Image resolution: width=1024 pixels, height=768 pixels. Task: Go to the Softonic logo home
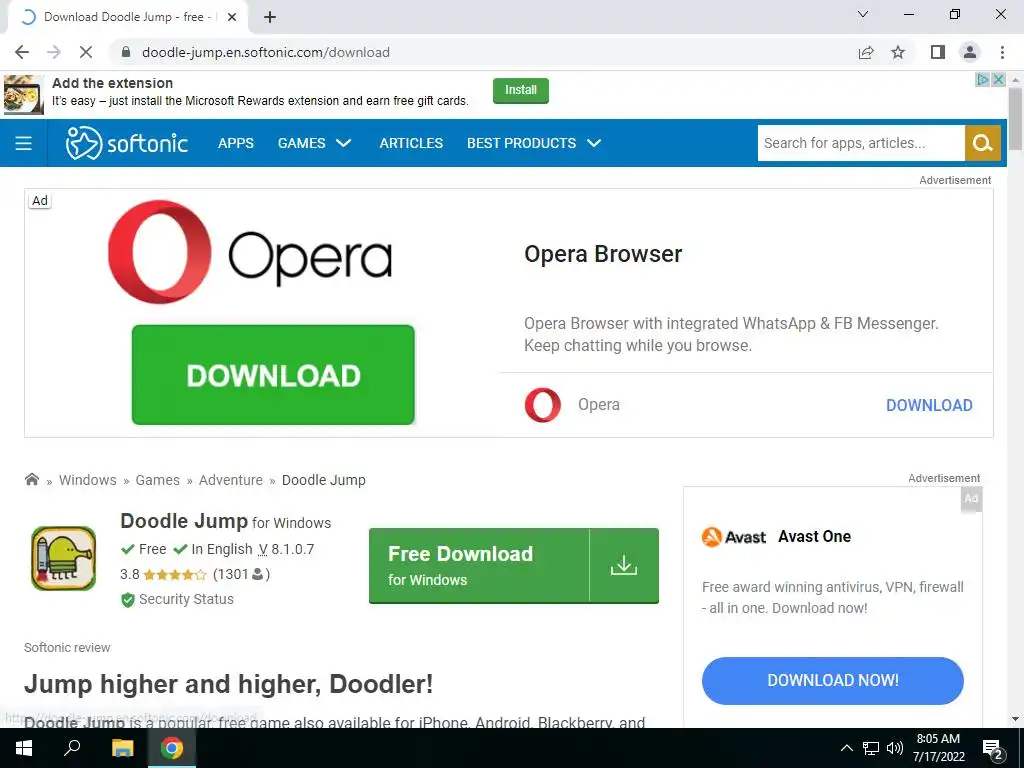127,143
